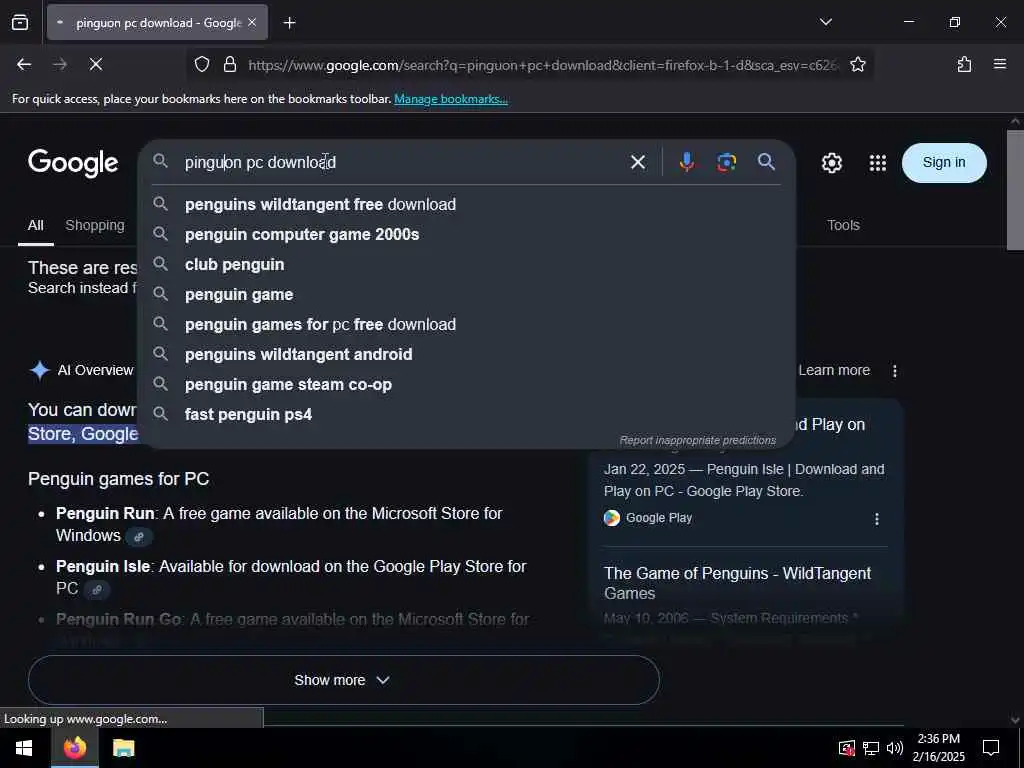The image size is (1024, 768).
Task: Click Report inappropriate predictions
Action: click(x=697, y=440)
